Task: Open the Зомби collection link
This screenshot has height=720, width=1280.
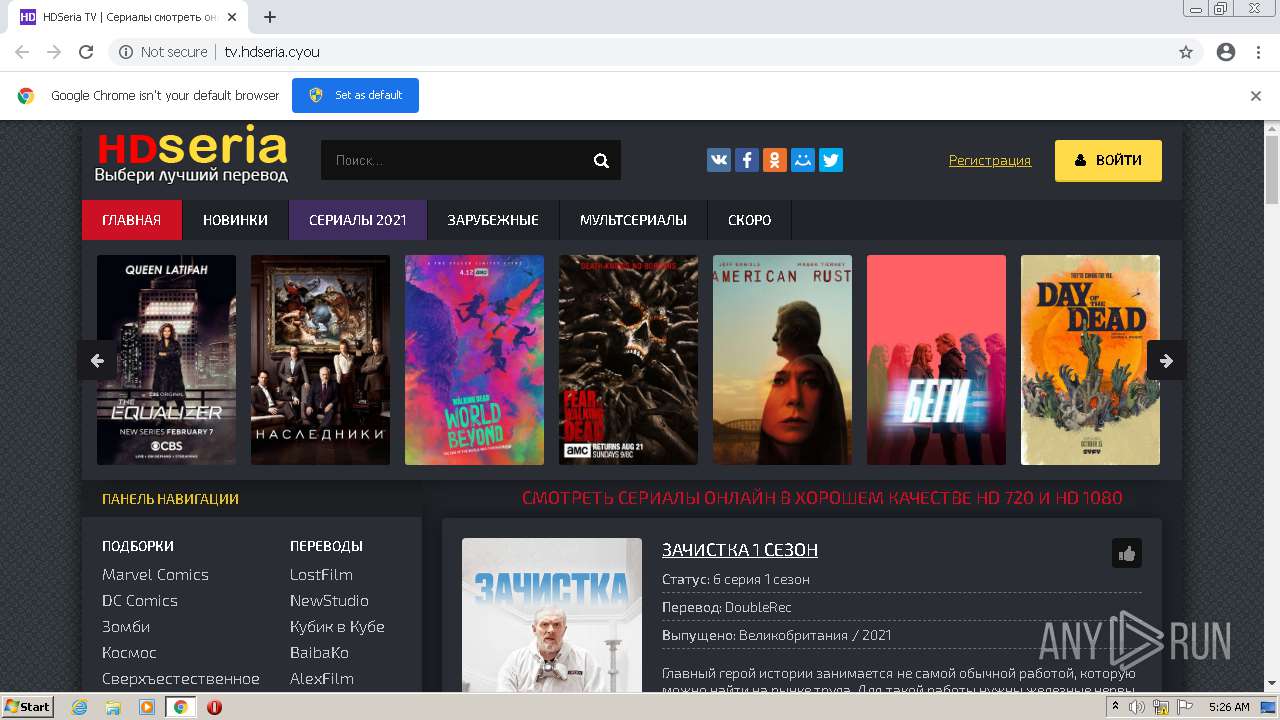Action: point(126,626)
